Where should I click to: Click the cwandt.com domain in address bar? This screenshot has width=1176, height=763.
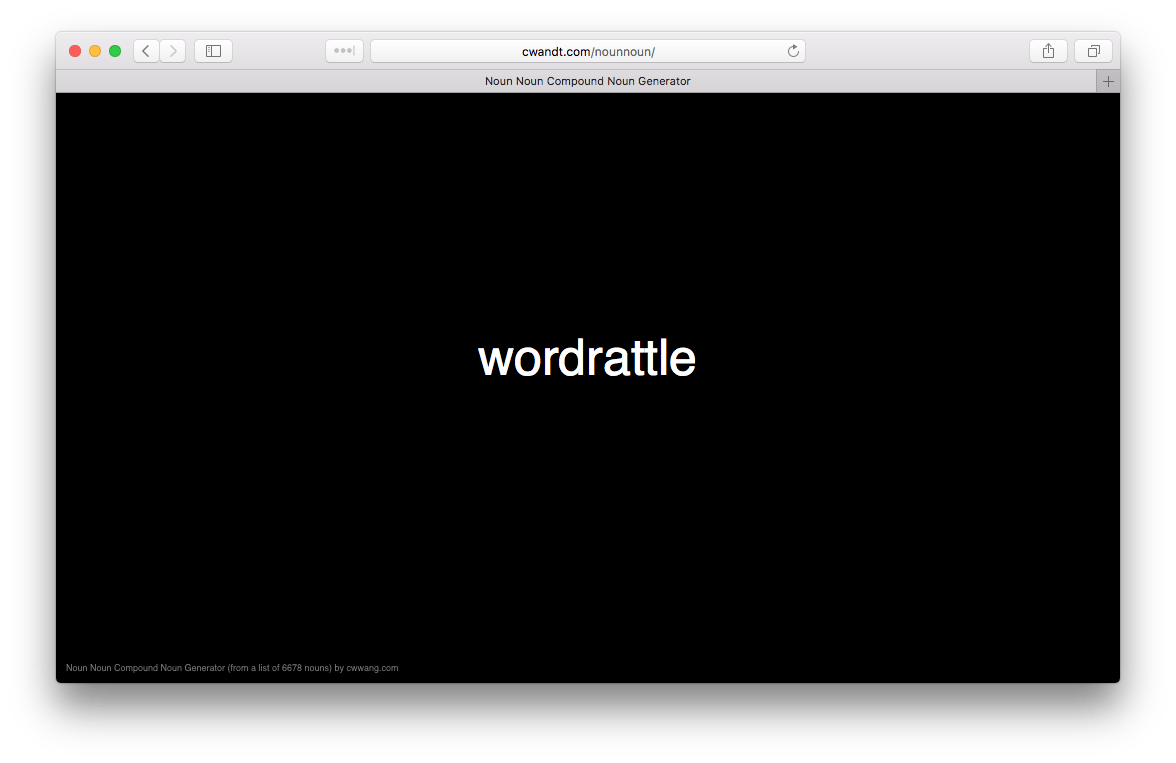coord(555,51)
